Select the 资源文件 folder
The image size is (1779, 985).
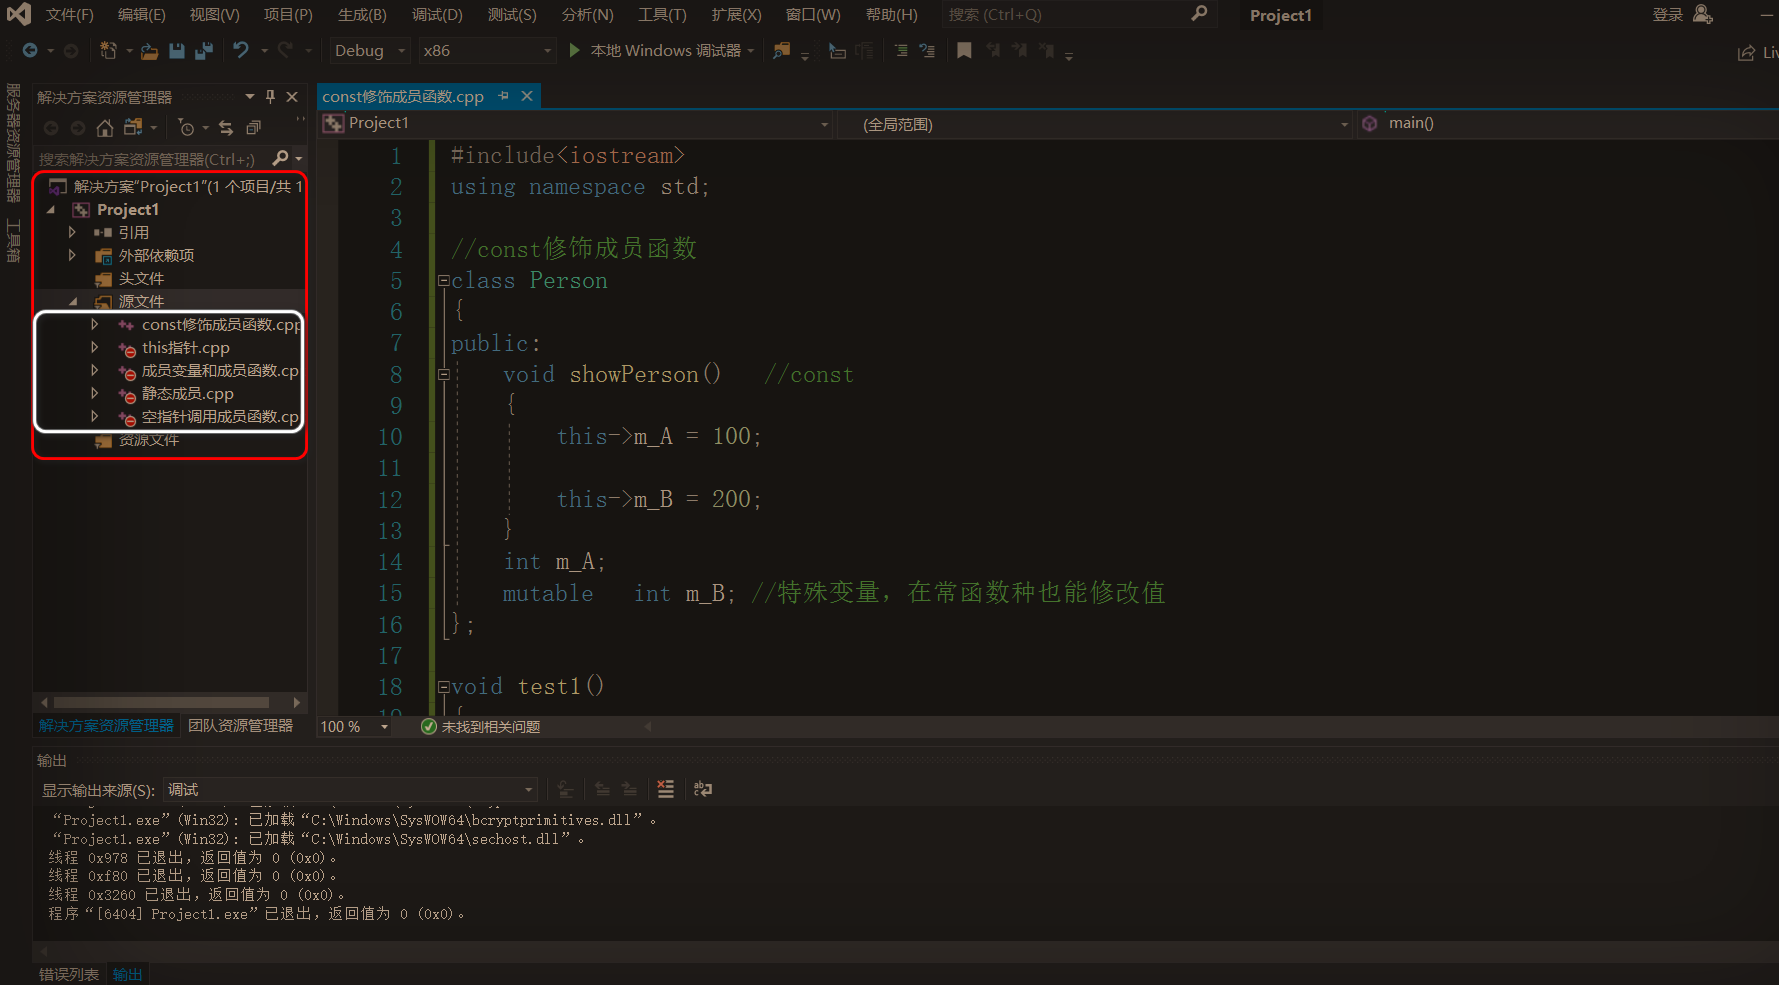[149, 440]
